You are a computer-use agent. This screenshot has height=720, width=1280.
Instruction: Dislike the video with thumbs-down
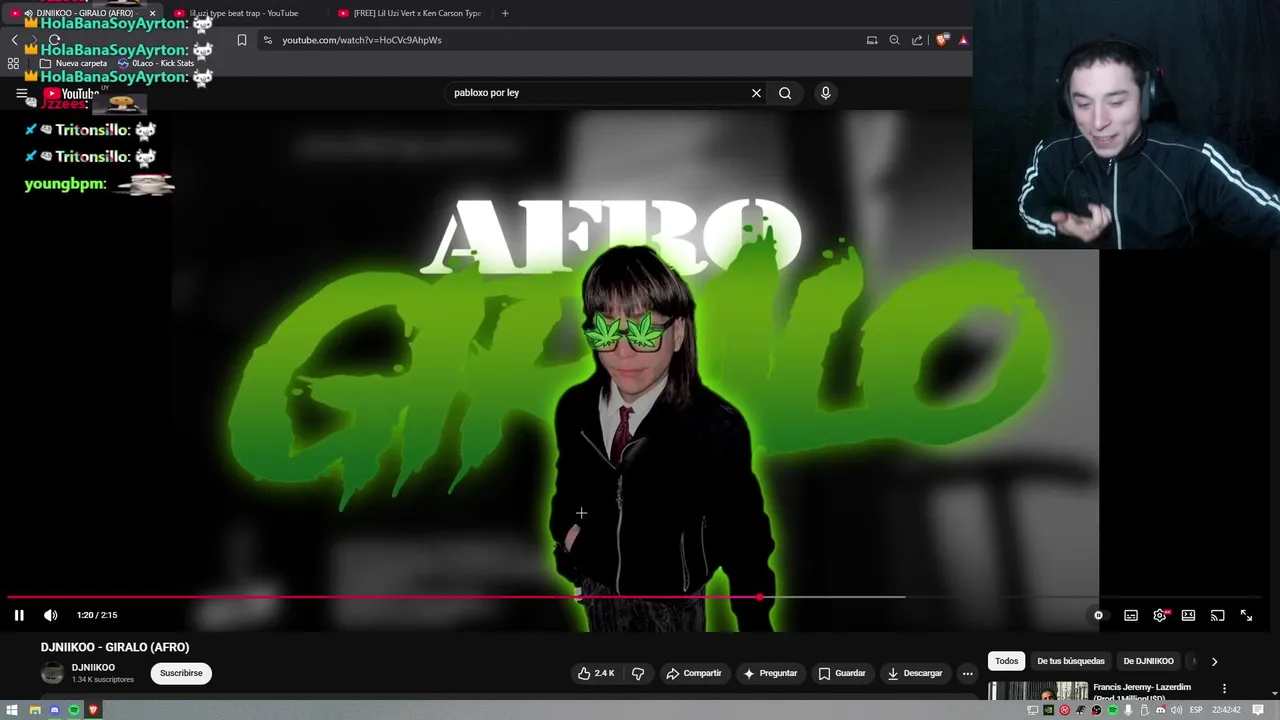(638, 673)
